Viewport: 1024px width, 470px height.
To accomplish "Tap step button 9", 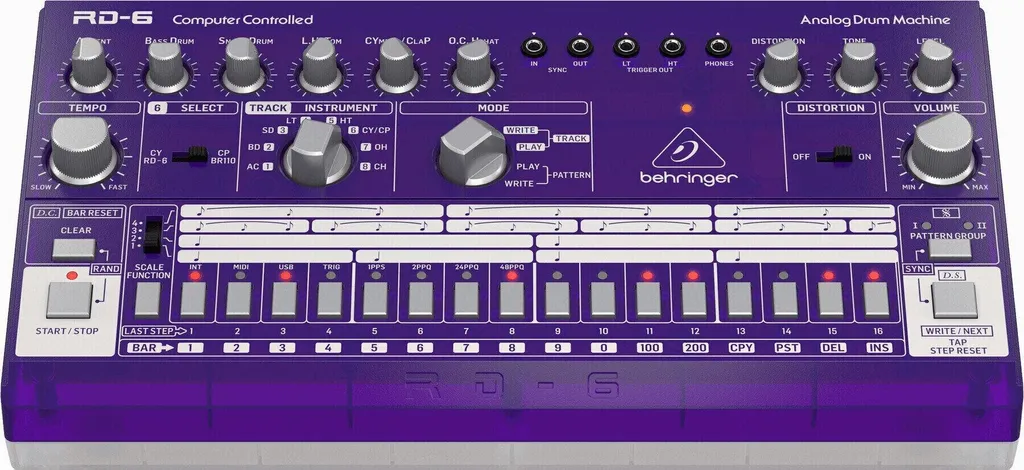I will (557, 300).
